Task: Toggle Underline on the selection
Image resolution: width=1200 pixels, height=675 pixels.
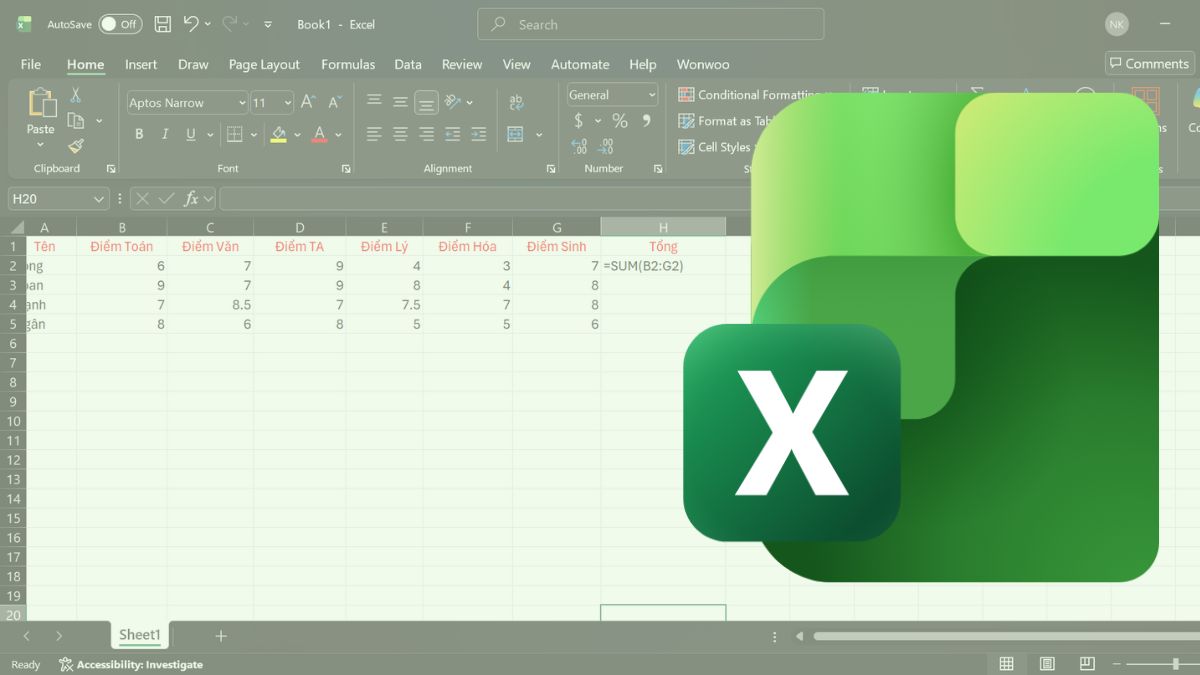Action: coord(189,134)
